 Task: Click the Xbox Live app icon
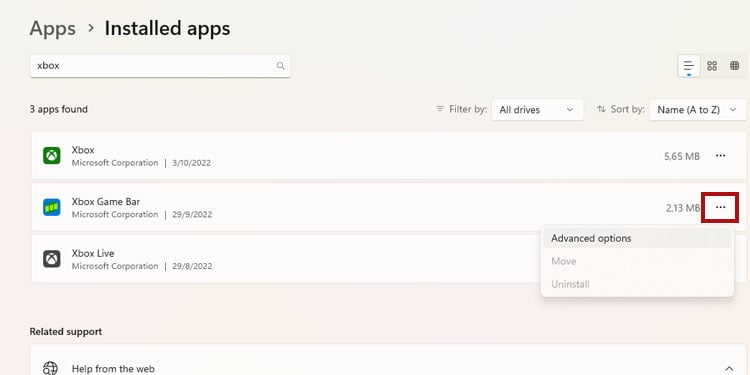pos(52,259)
